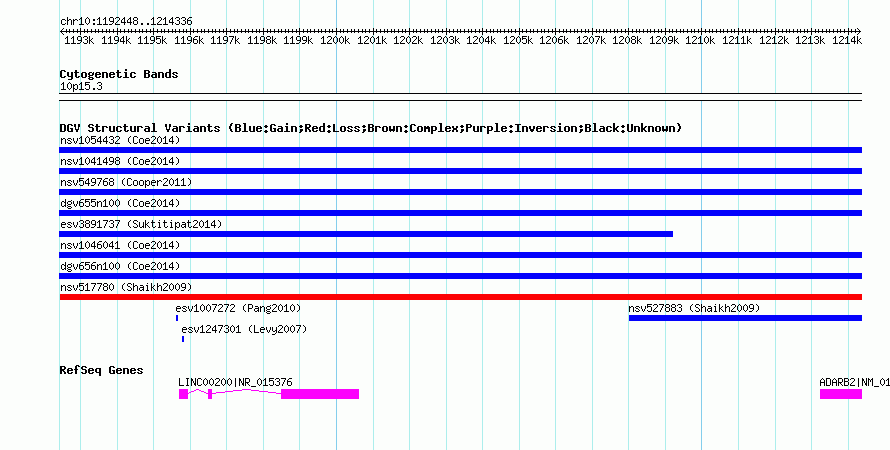Click the ADARB2 gene label
Viewport: 890px width, 450px height.
[854, 382]
